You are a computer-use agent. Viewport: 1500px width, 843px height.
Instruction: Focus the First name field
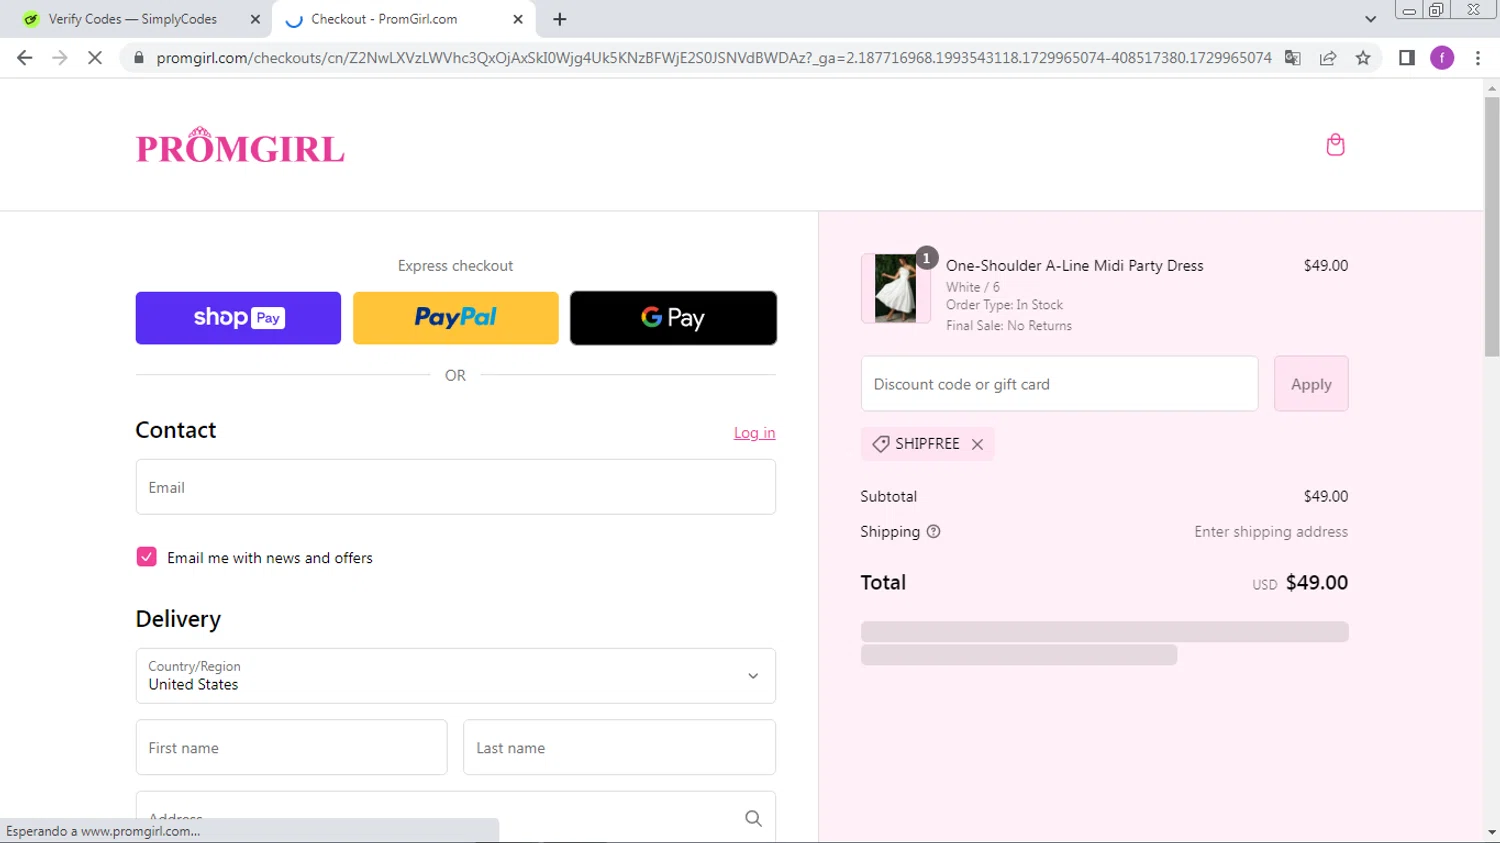coord(291,747)
